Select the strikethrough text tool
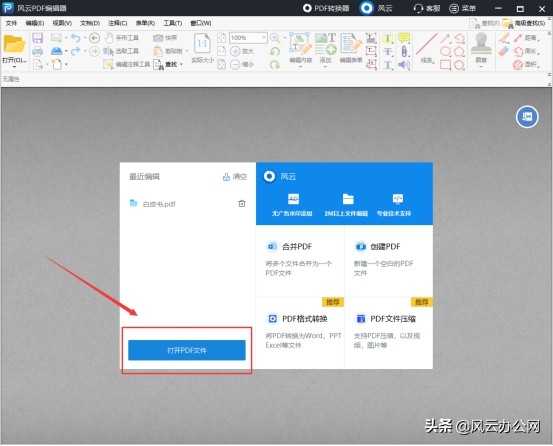Screen dimensions: 553x446 388,51
